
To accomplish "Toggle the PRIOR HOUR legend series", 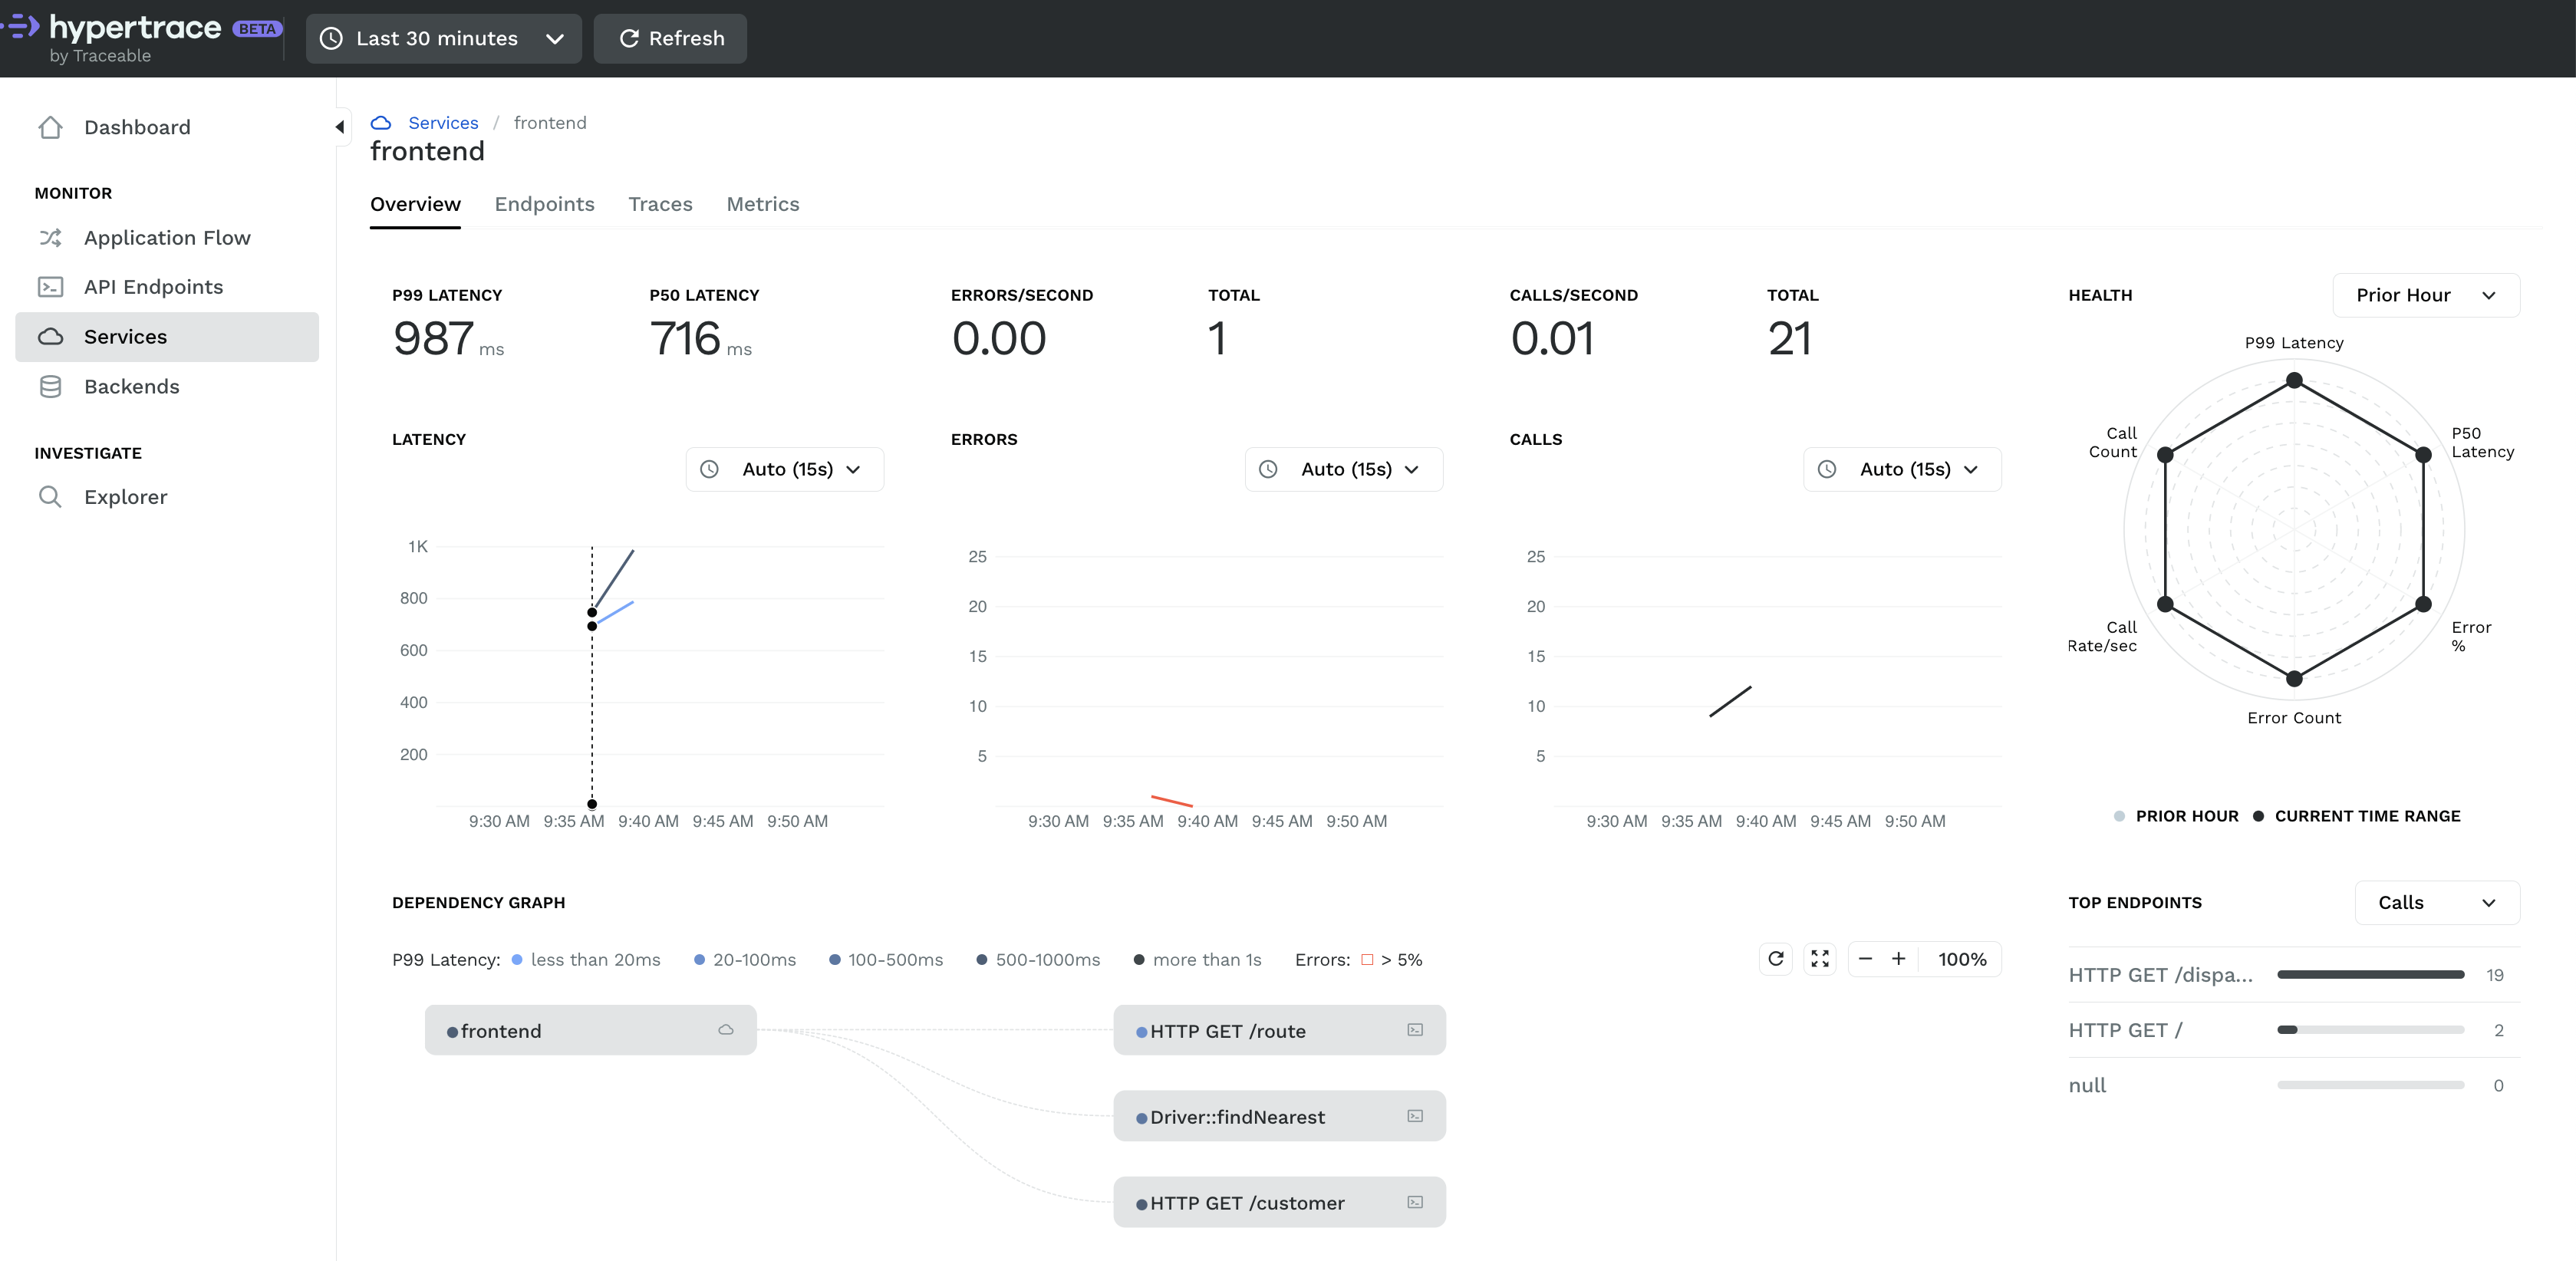I will pyautogui.click(x=2176, y=816).
